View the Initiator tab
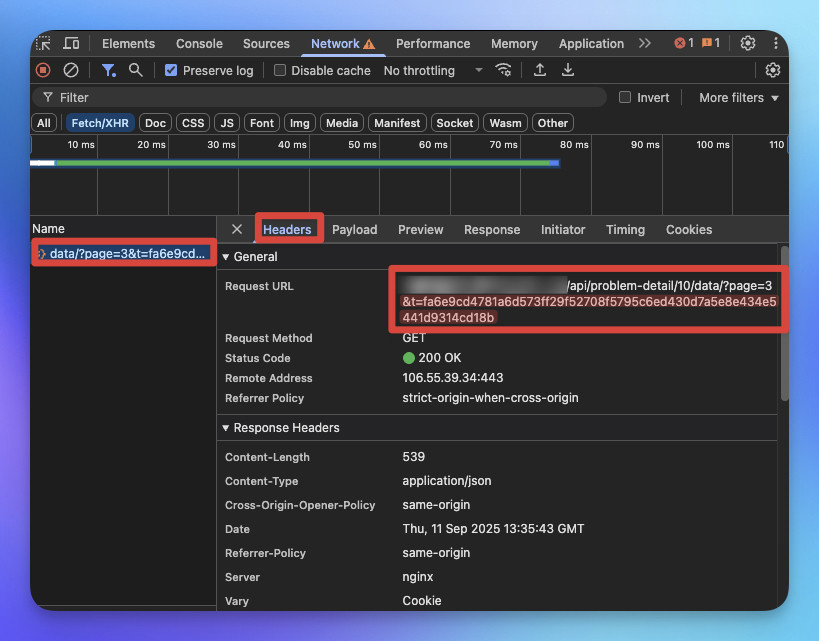Image resolution: width=819 pixels, height=641 pixels. coord(563,229)
